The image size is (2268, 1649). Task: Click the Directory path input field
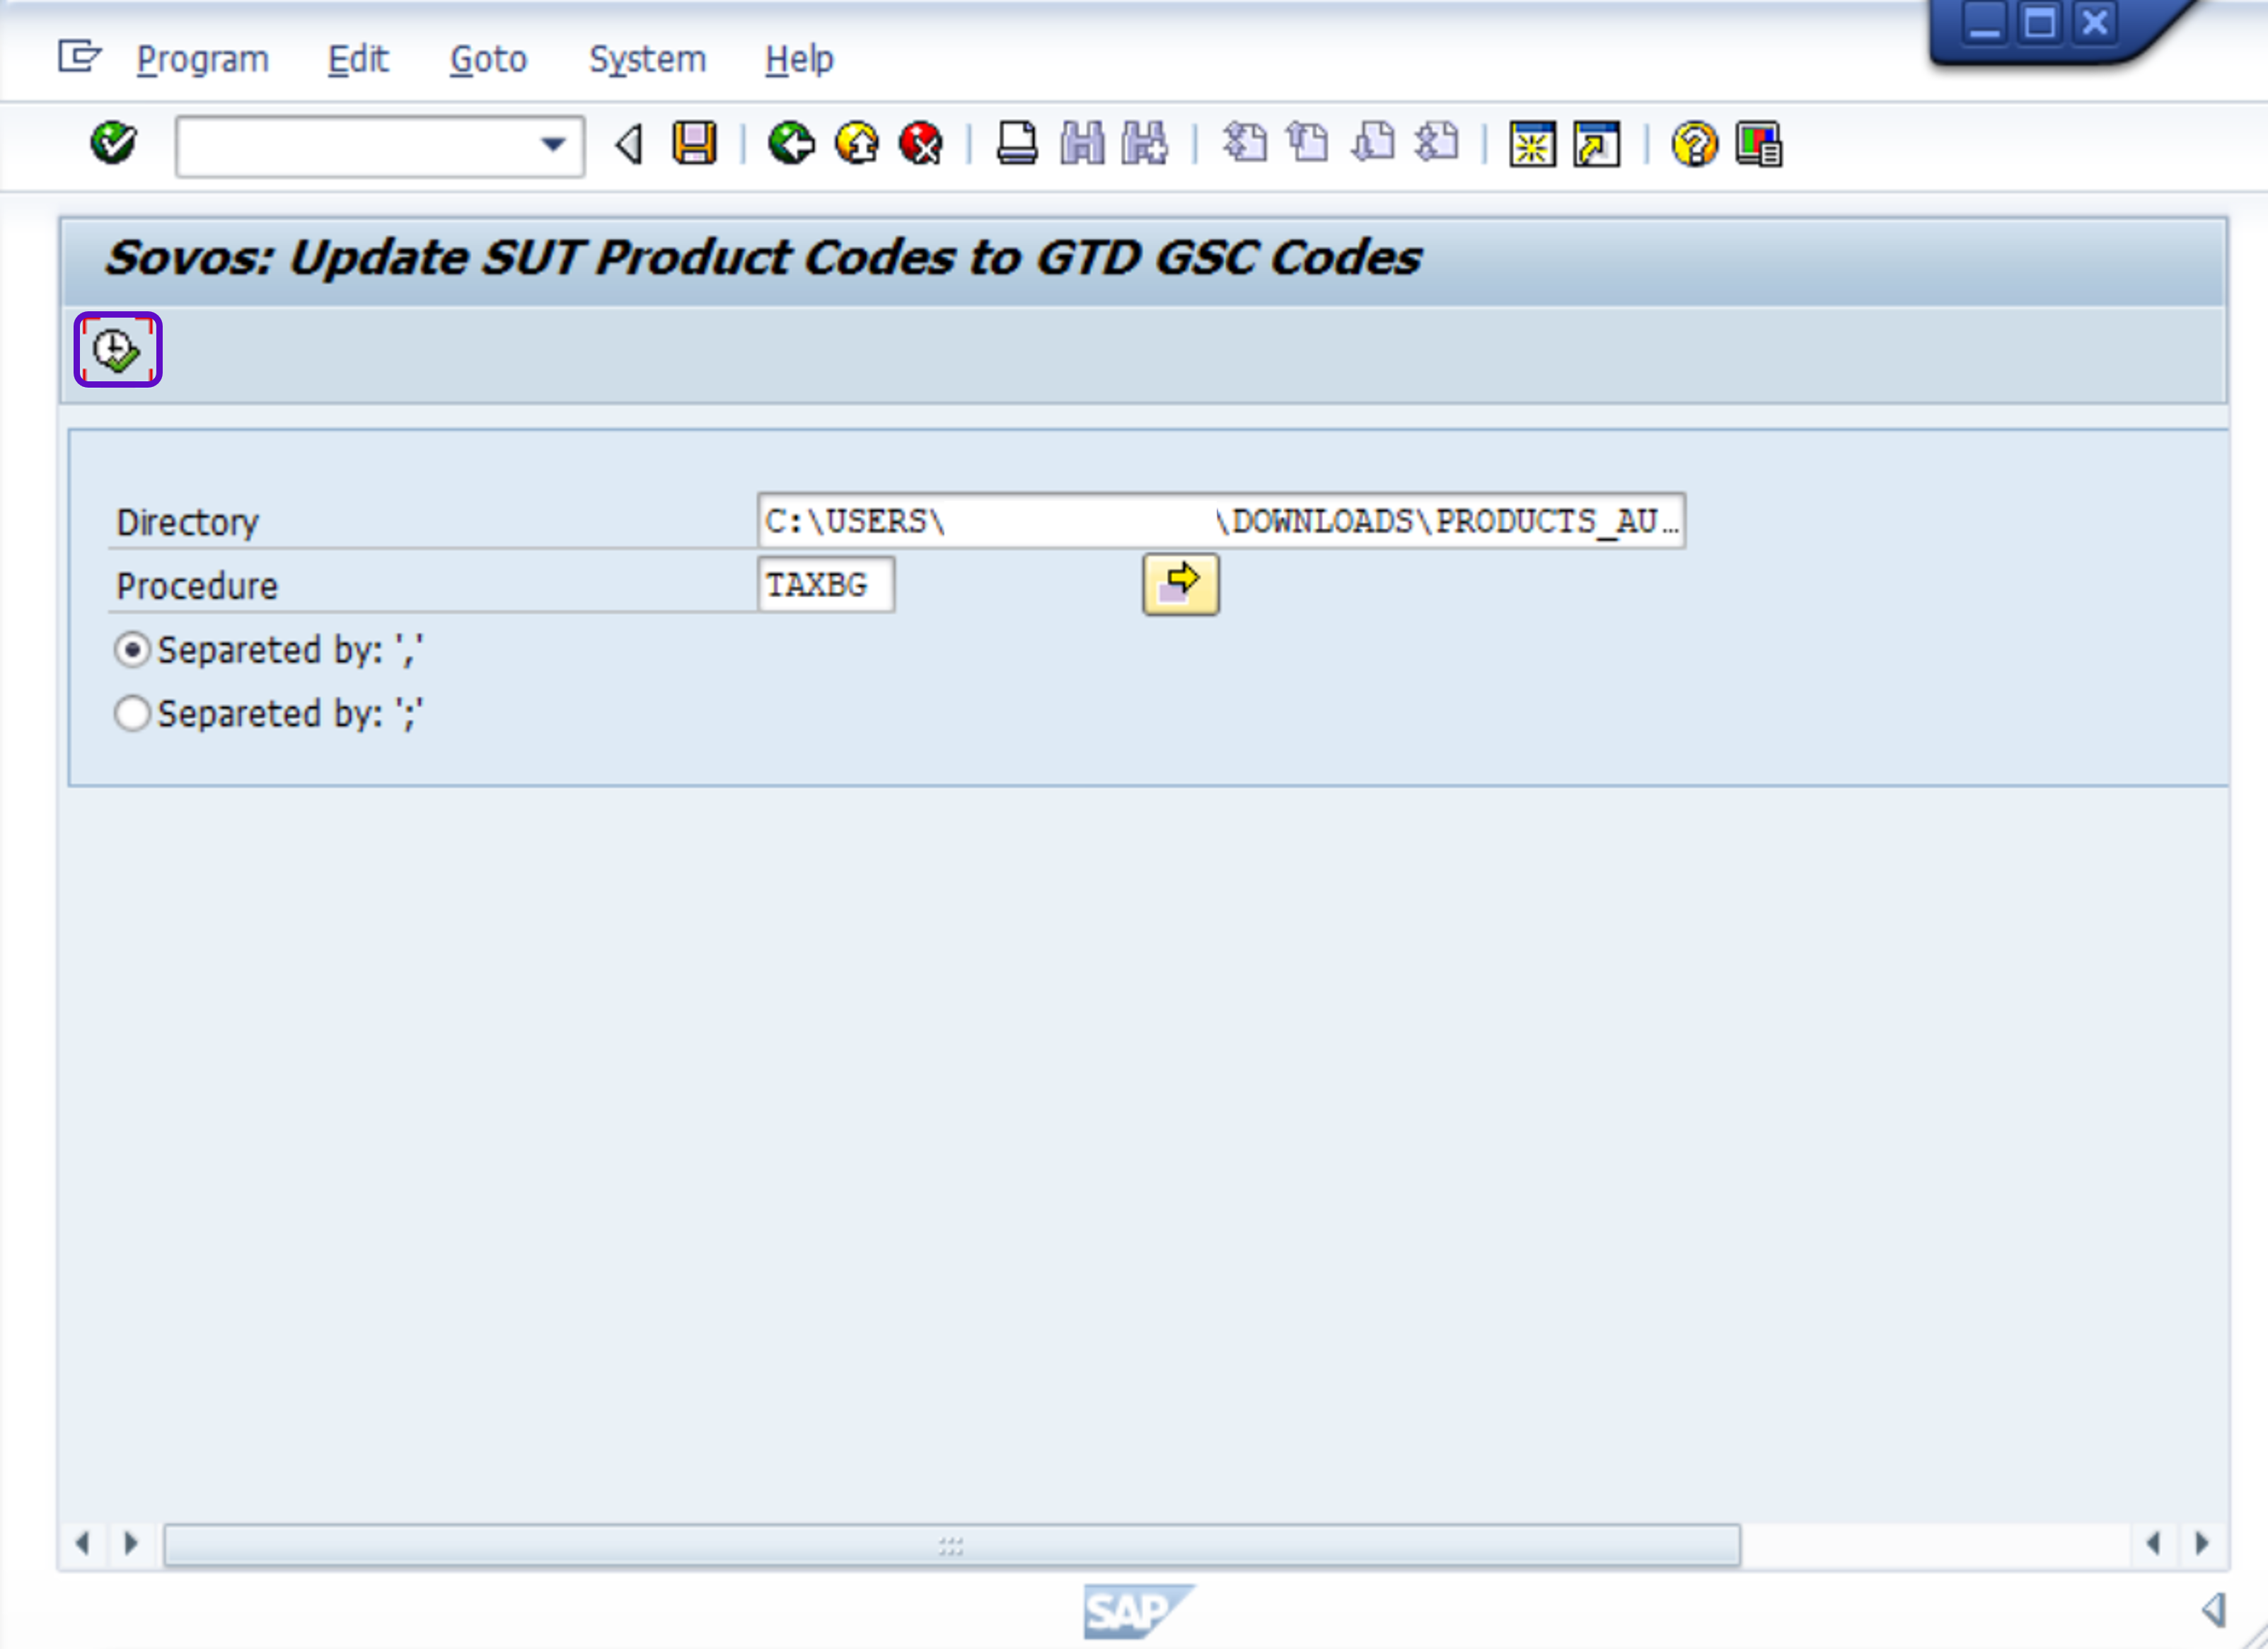pyautogui.click(x=1220, y=521)
